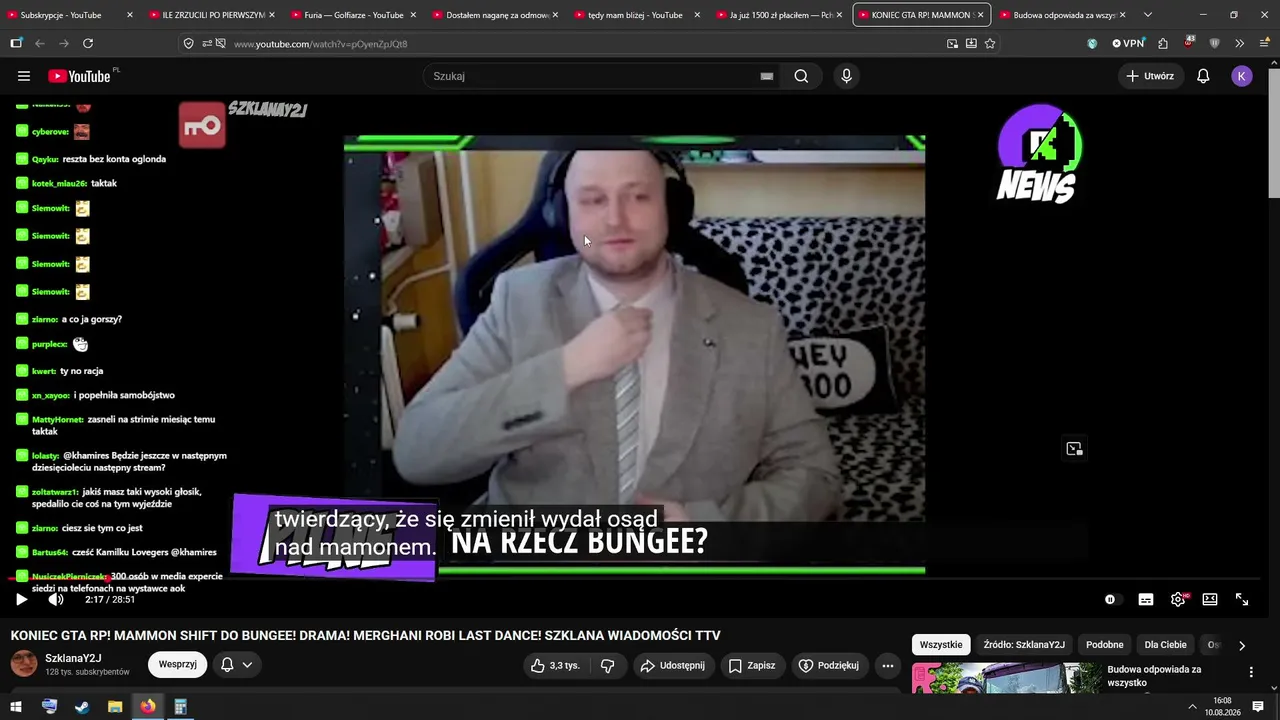The width and height of the screenshot is (1280, 720).
Task: Reload the current page
Action: coord(88,43)
